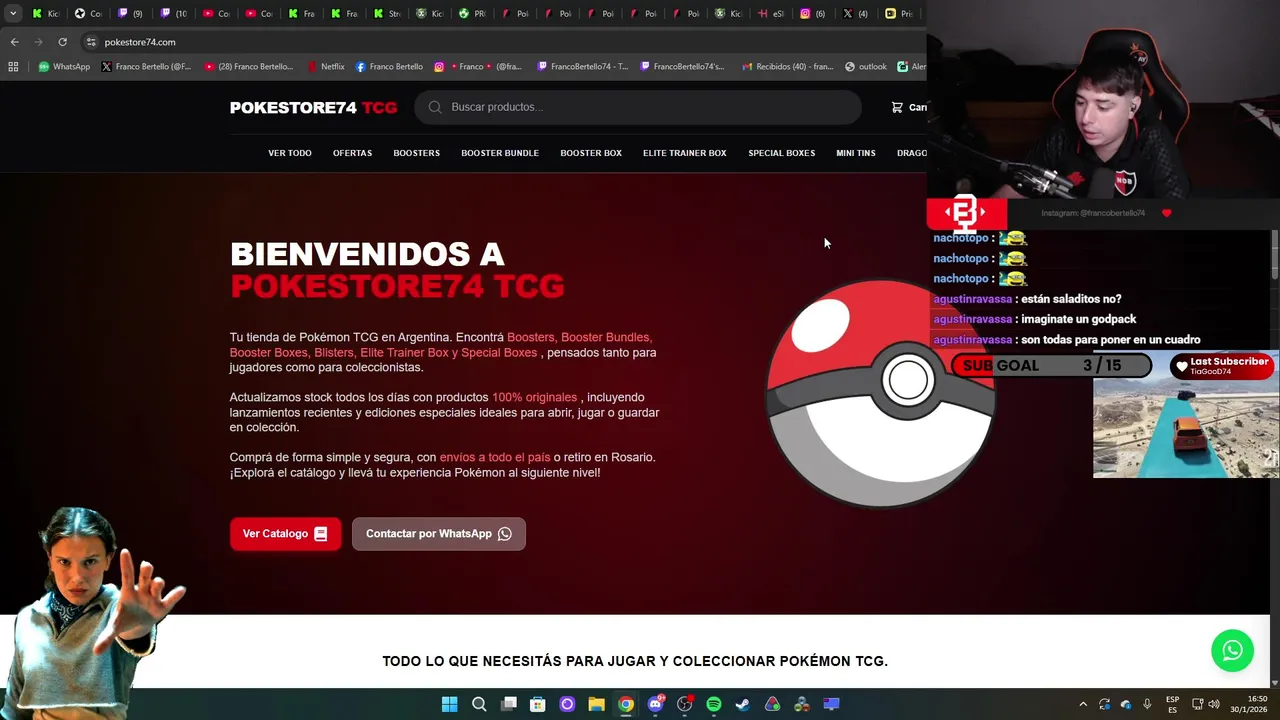Open Task View from taskbar

[508, 704]
